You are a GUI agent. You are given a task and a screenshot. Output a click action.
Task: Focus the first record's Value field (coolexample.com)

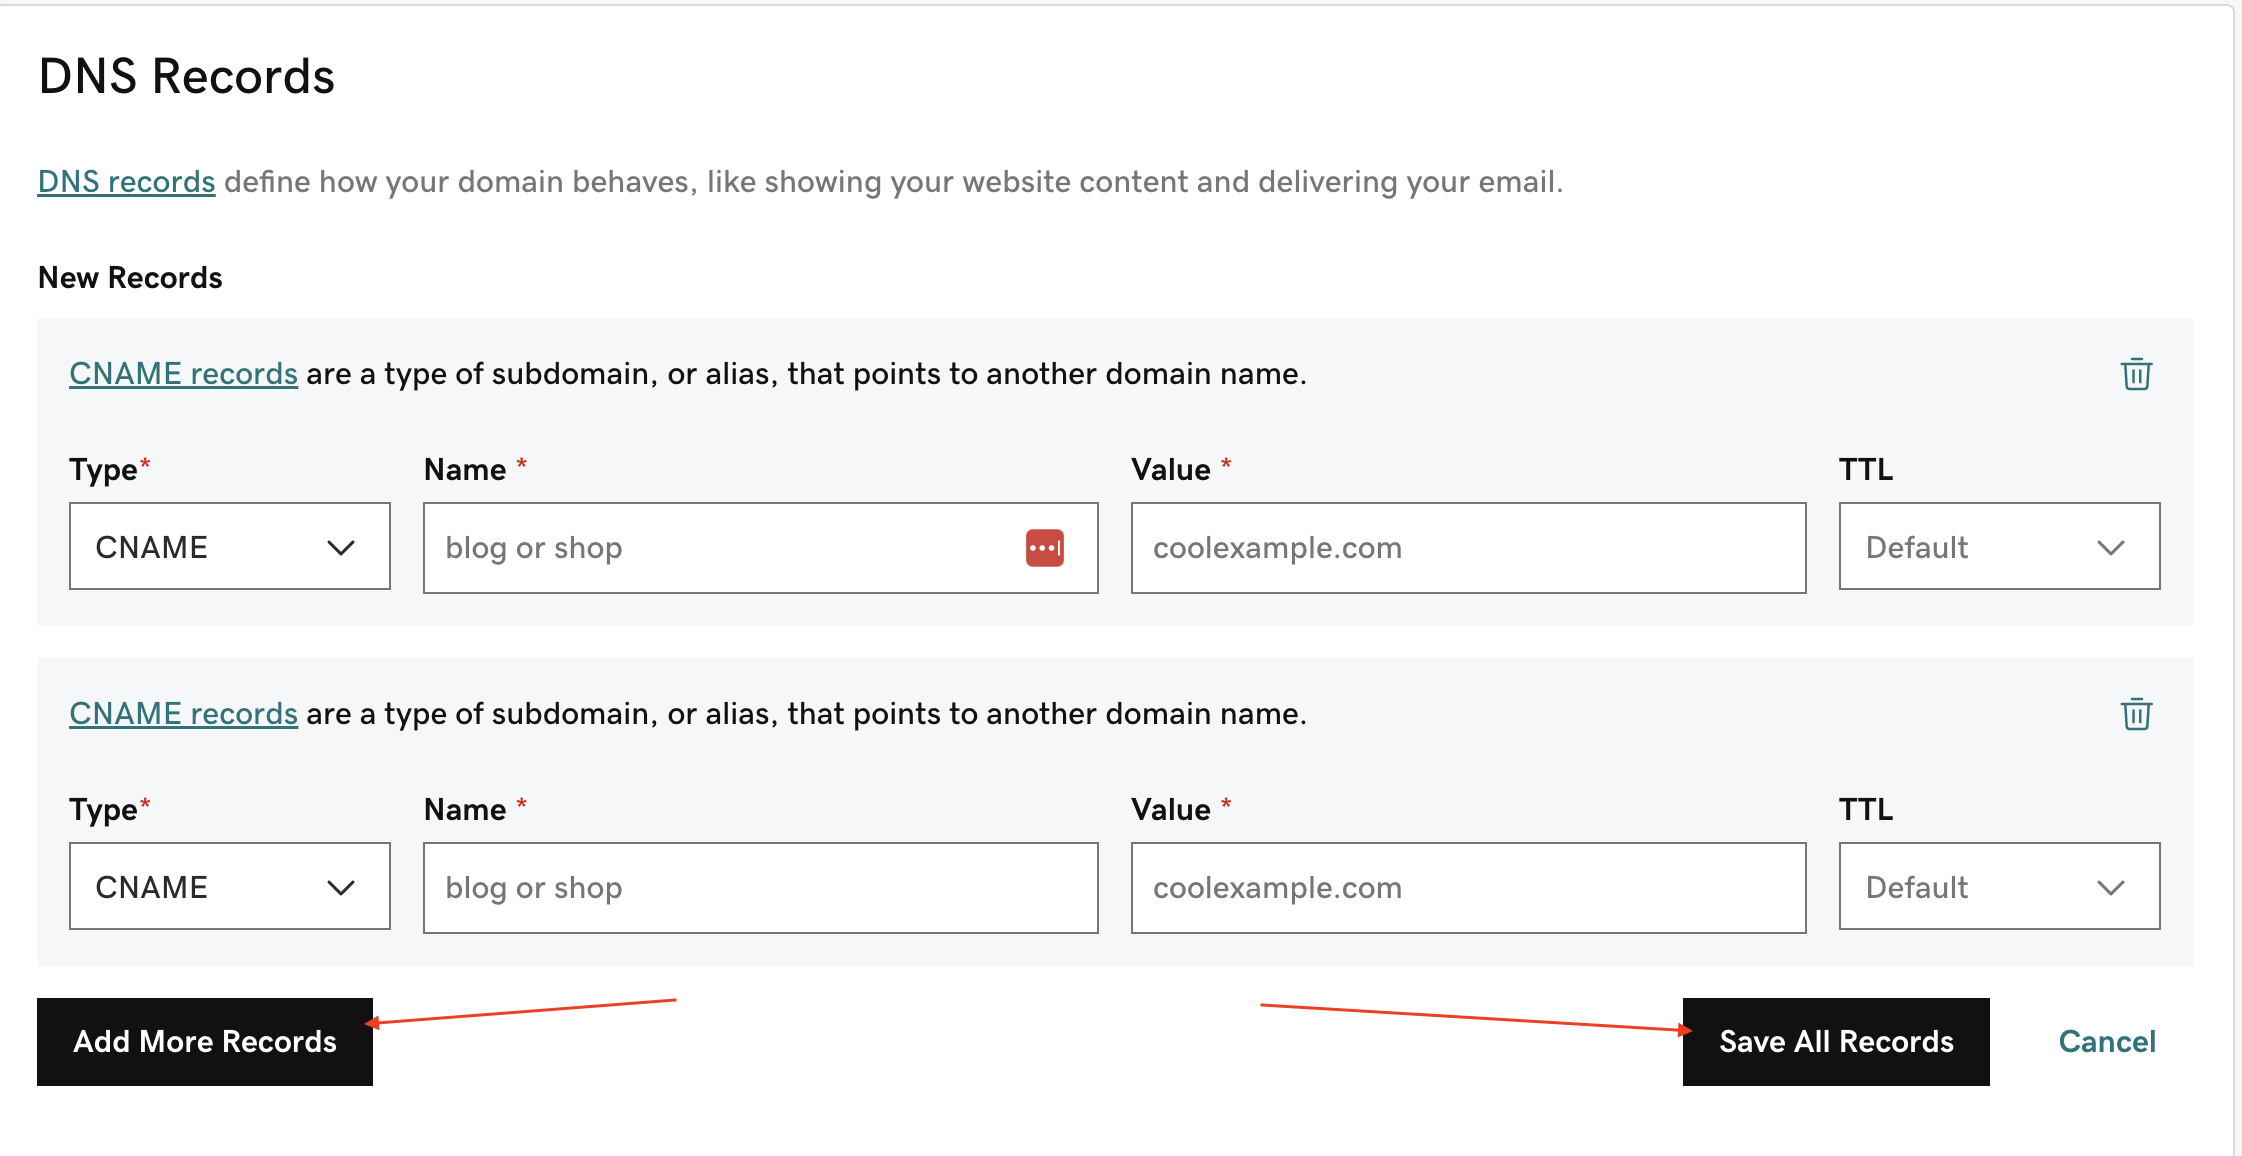(x=1468, y=548)
